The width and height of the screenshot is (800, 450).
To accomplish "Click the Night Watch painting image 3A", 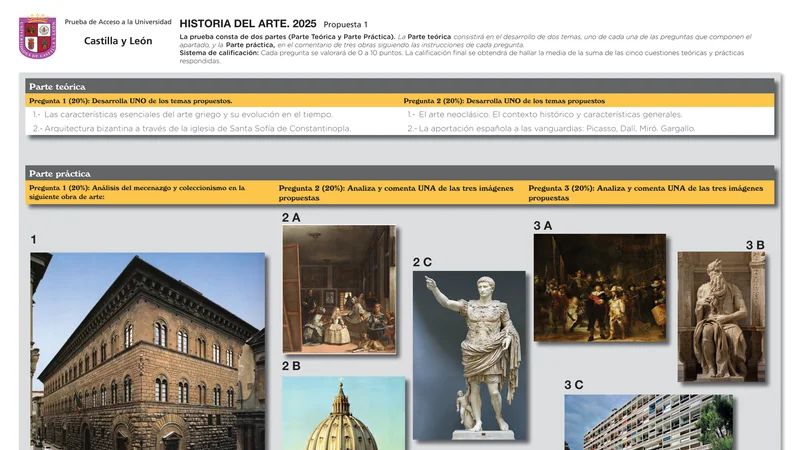I will [x=599, y=288].
